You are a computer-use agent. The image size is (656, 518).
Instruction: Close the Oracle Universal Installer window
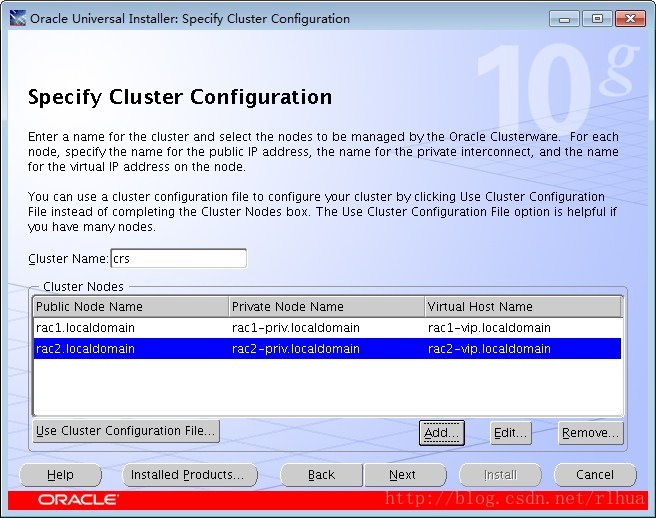(630, 19)
